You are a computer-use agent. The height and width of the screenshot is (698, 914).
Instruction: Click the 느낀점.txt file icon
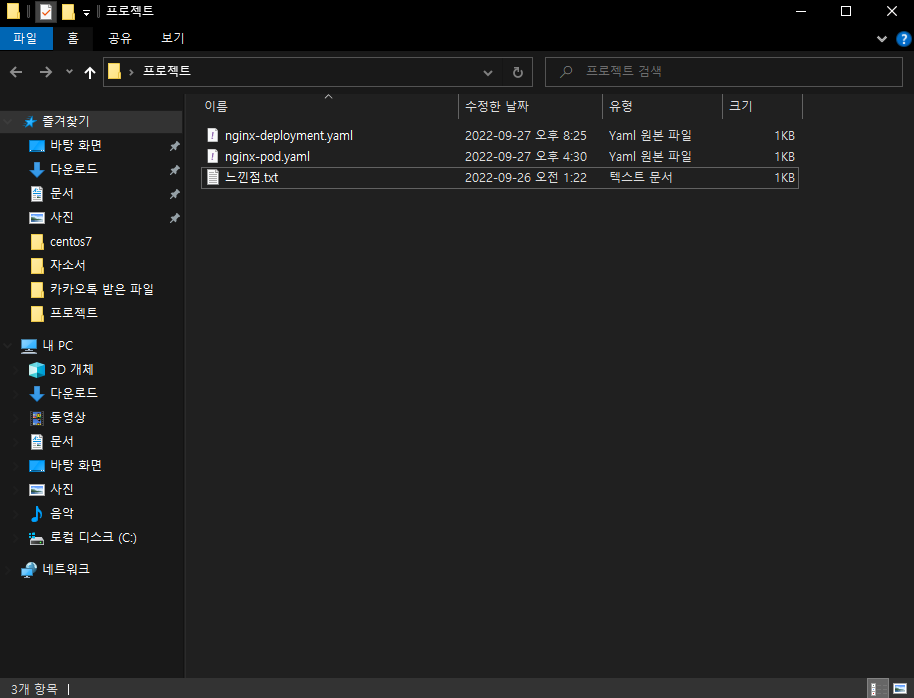[x=213, y=177]
